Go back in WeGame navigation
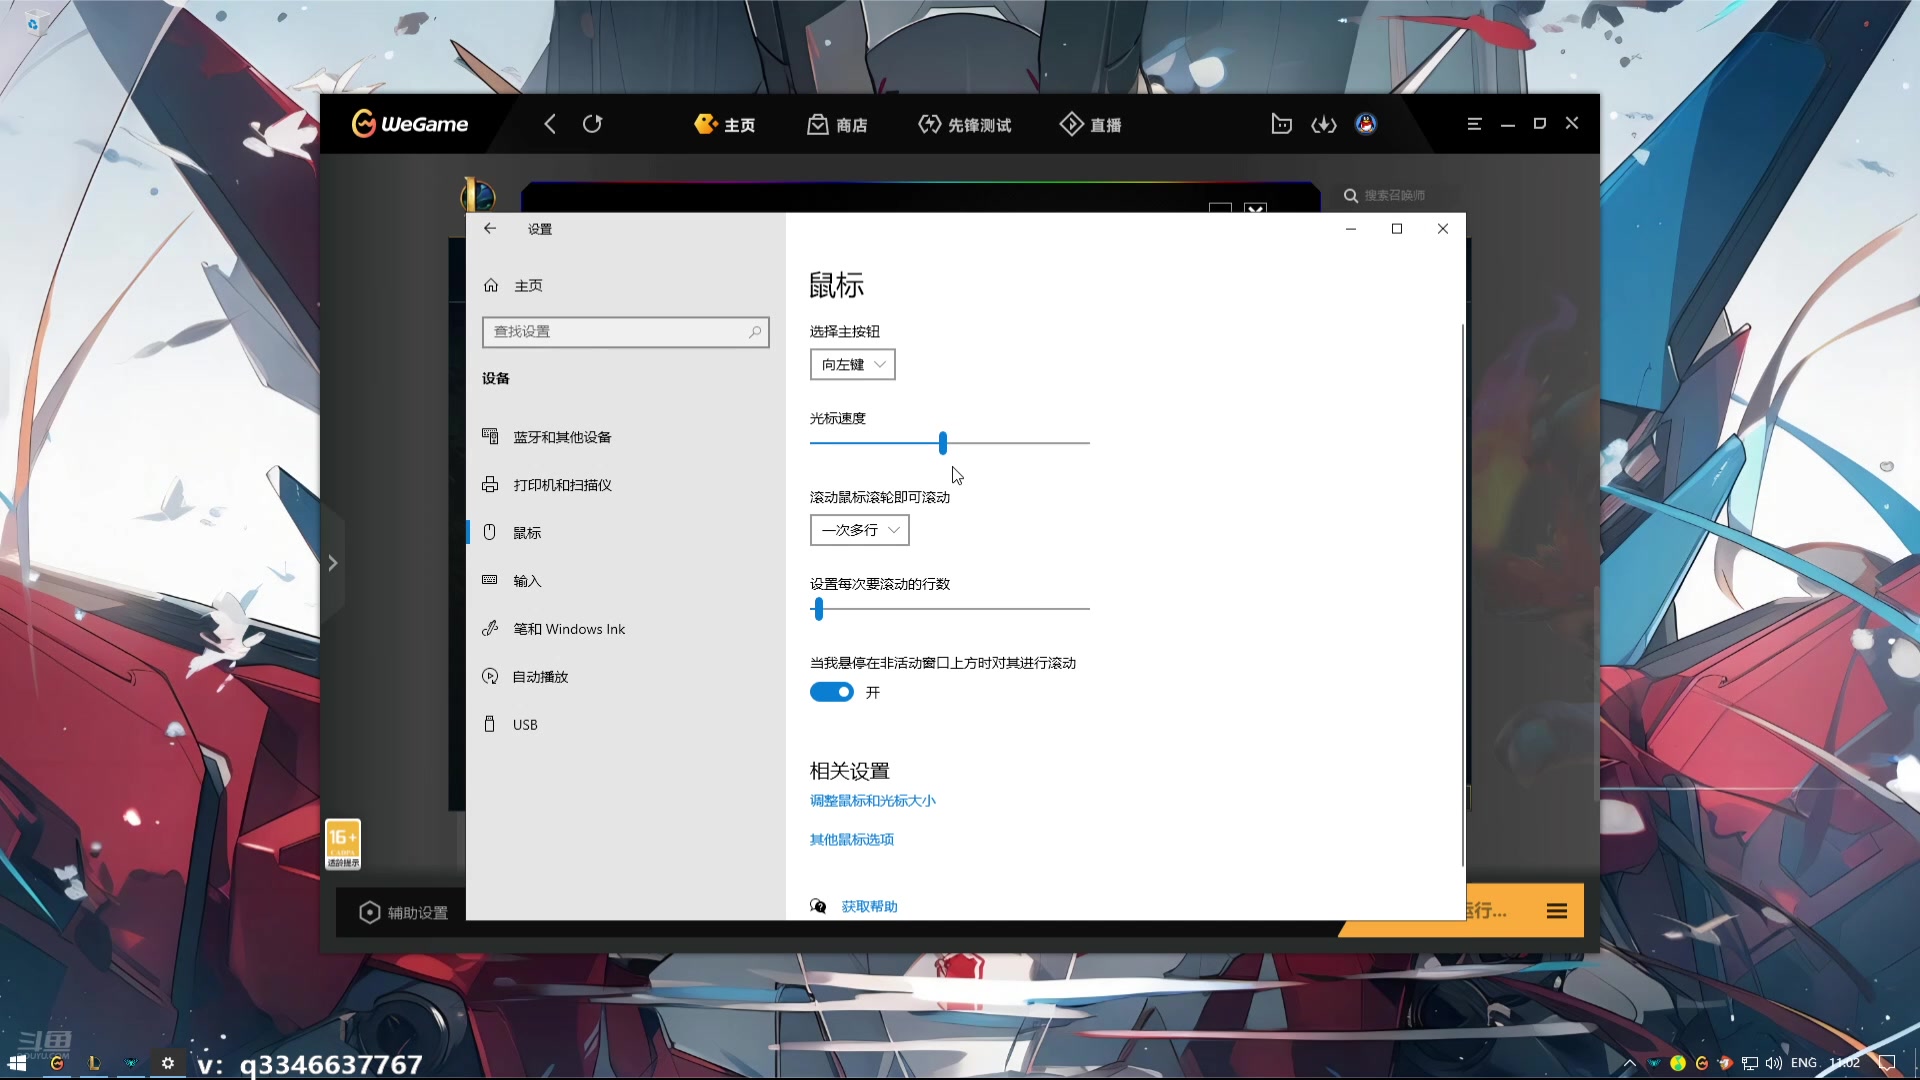This screenshot has width=1920, height=1080. coord(550,124)
